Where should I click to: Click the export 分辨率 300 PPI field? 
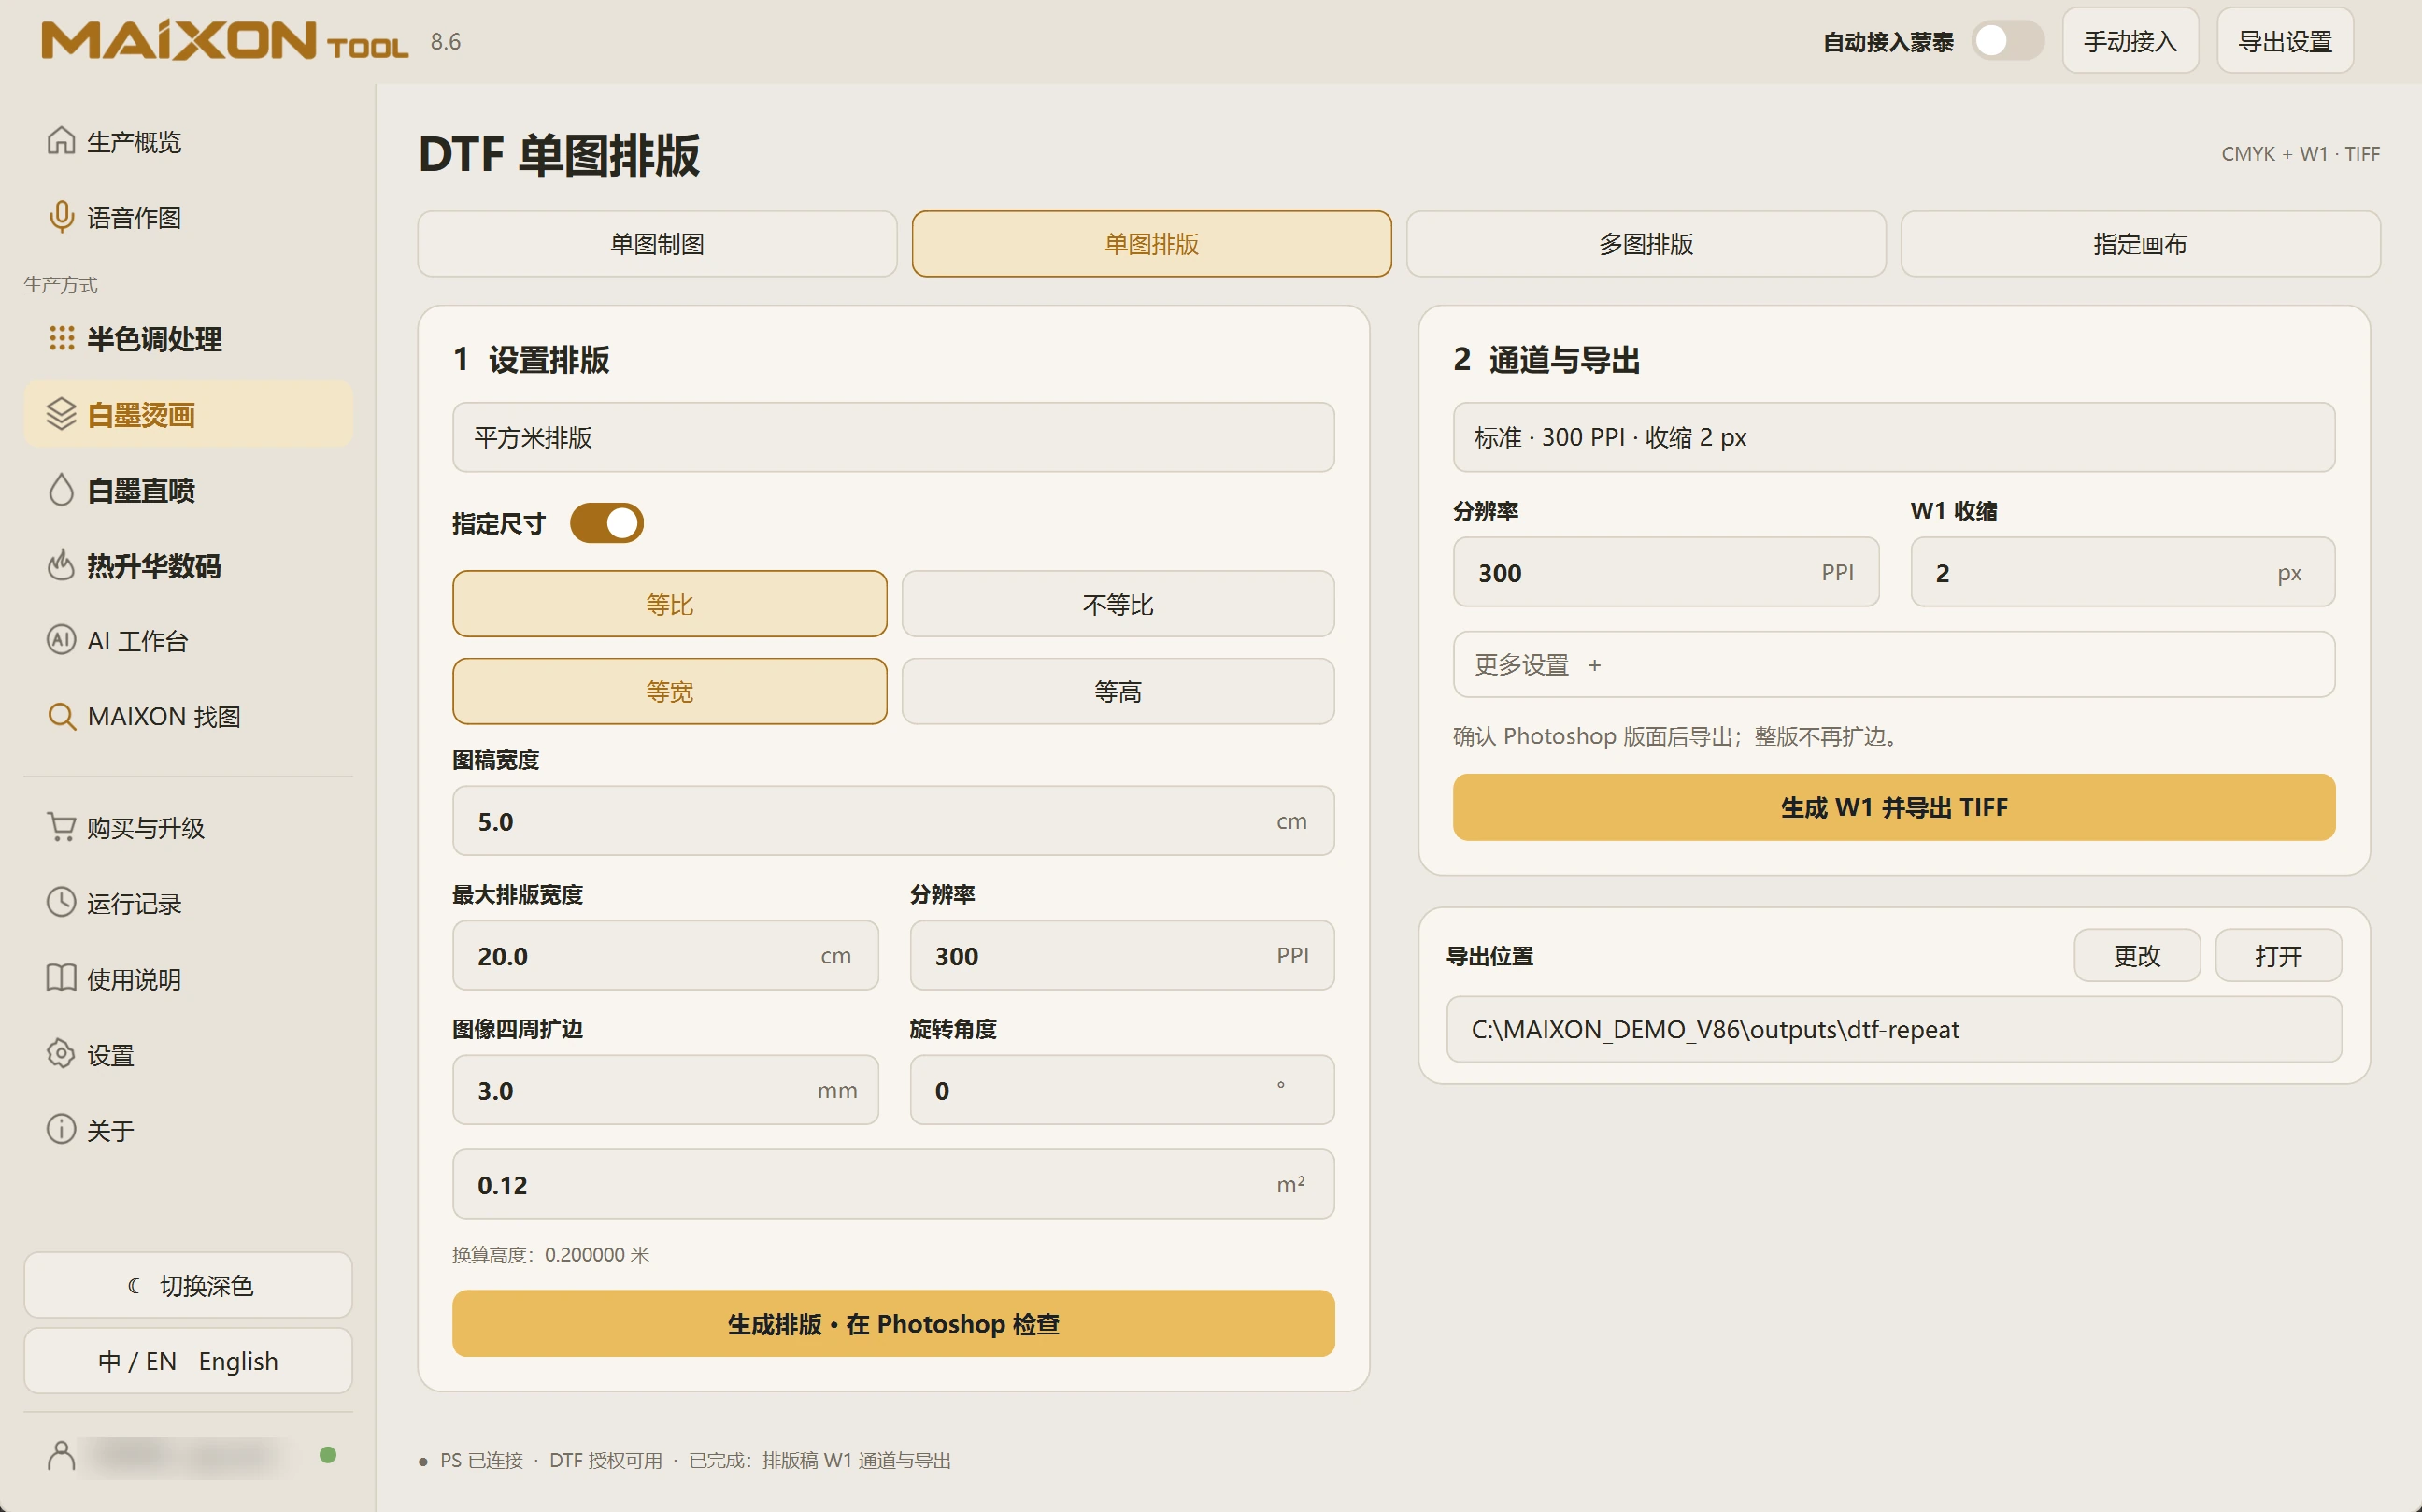tap(1666, 572)
